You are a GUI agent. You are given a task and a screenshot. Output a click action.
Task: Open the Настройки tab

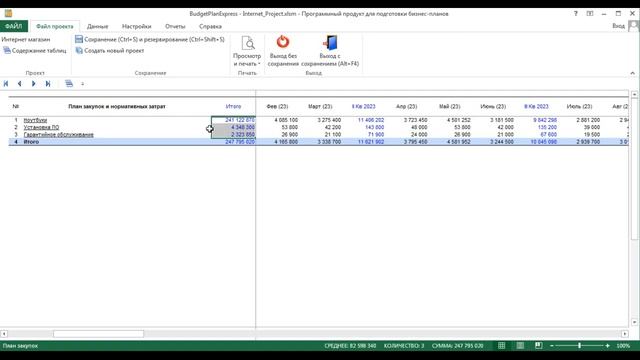pyautogui.click(x=136, y=26)
